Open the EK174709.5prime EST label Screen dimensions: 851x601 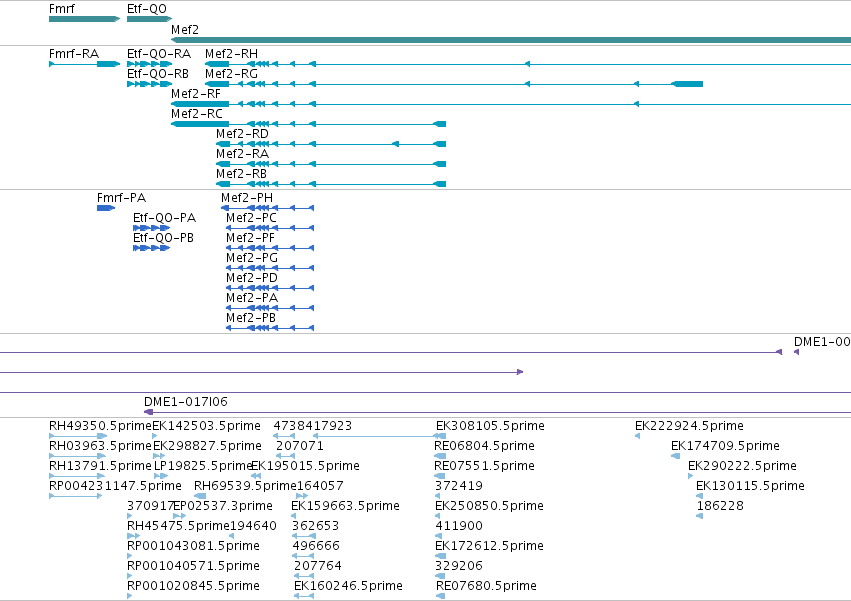click(725, 446)
